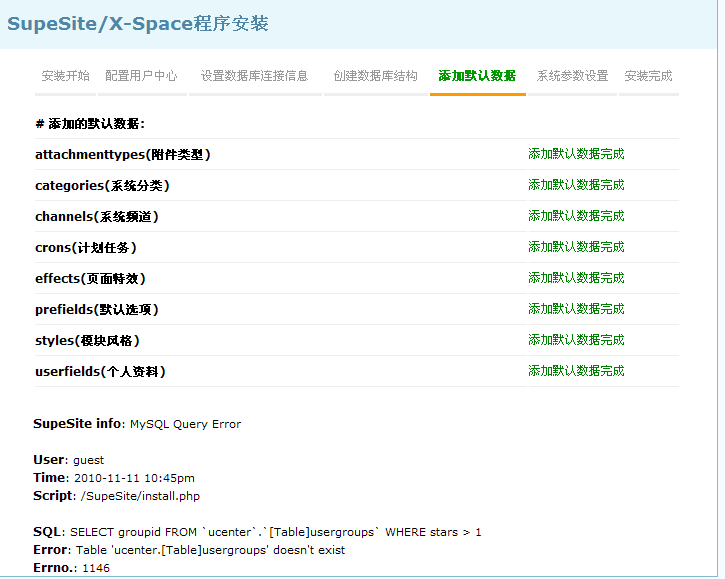The width and height of the screenshot is (725, 579).
Task: Select the prefields(默认选项) row label
Action: (97, 309)
